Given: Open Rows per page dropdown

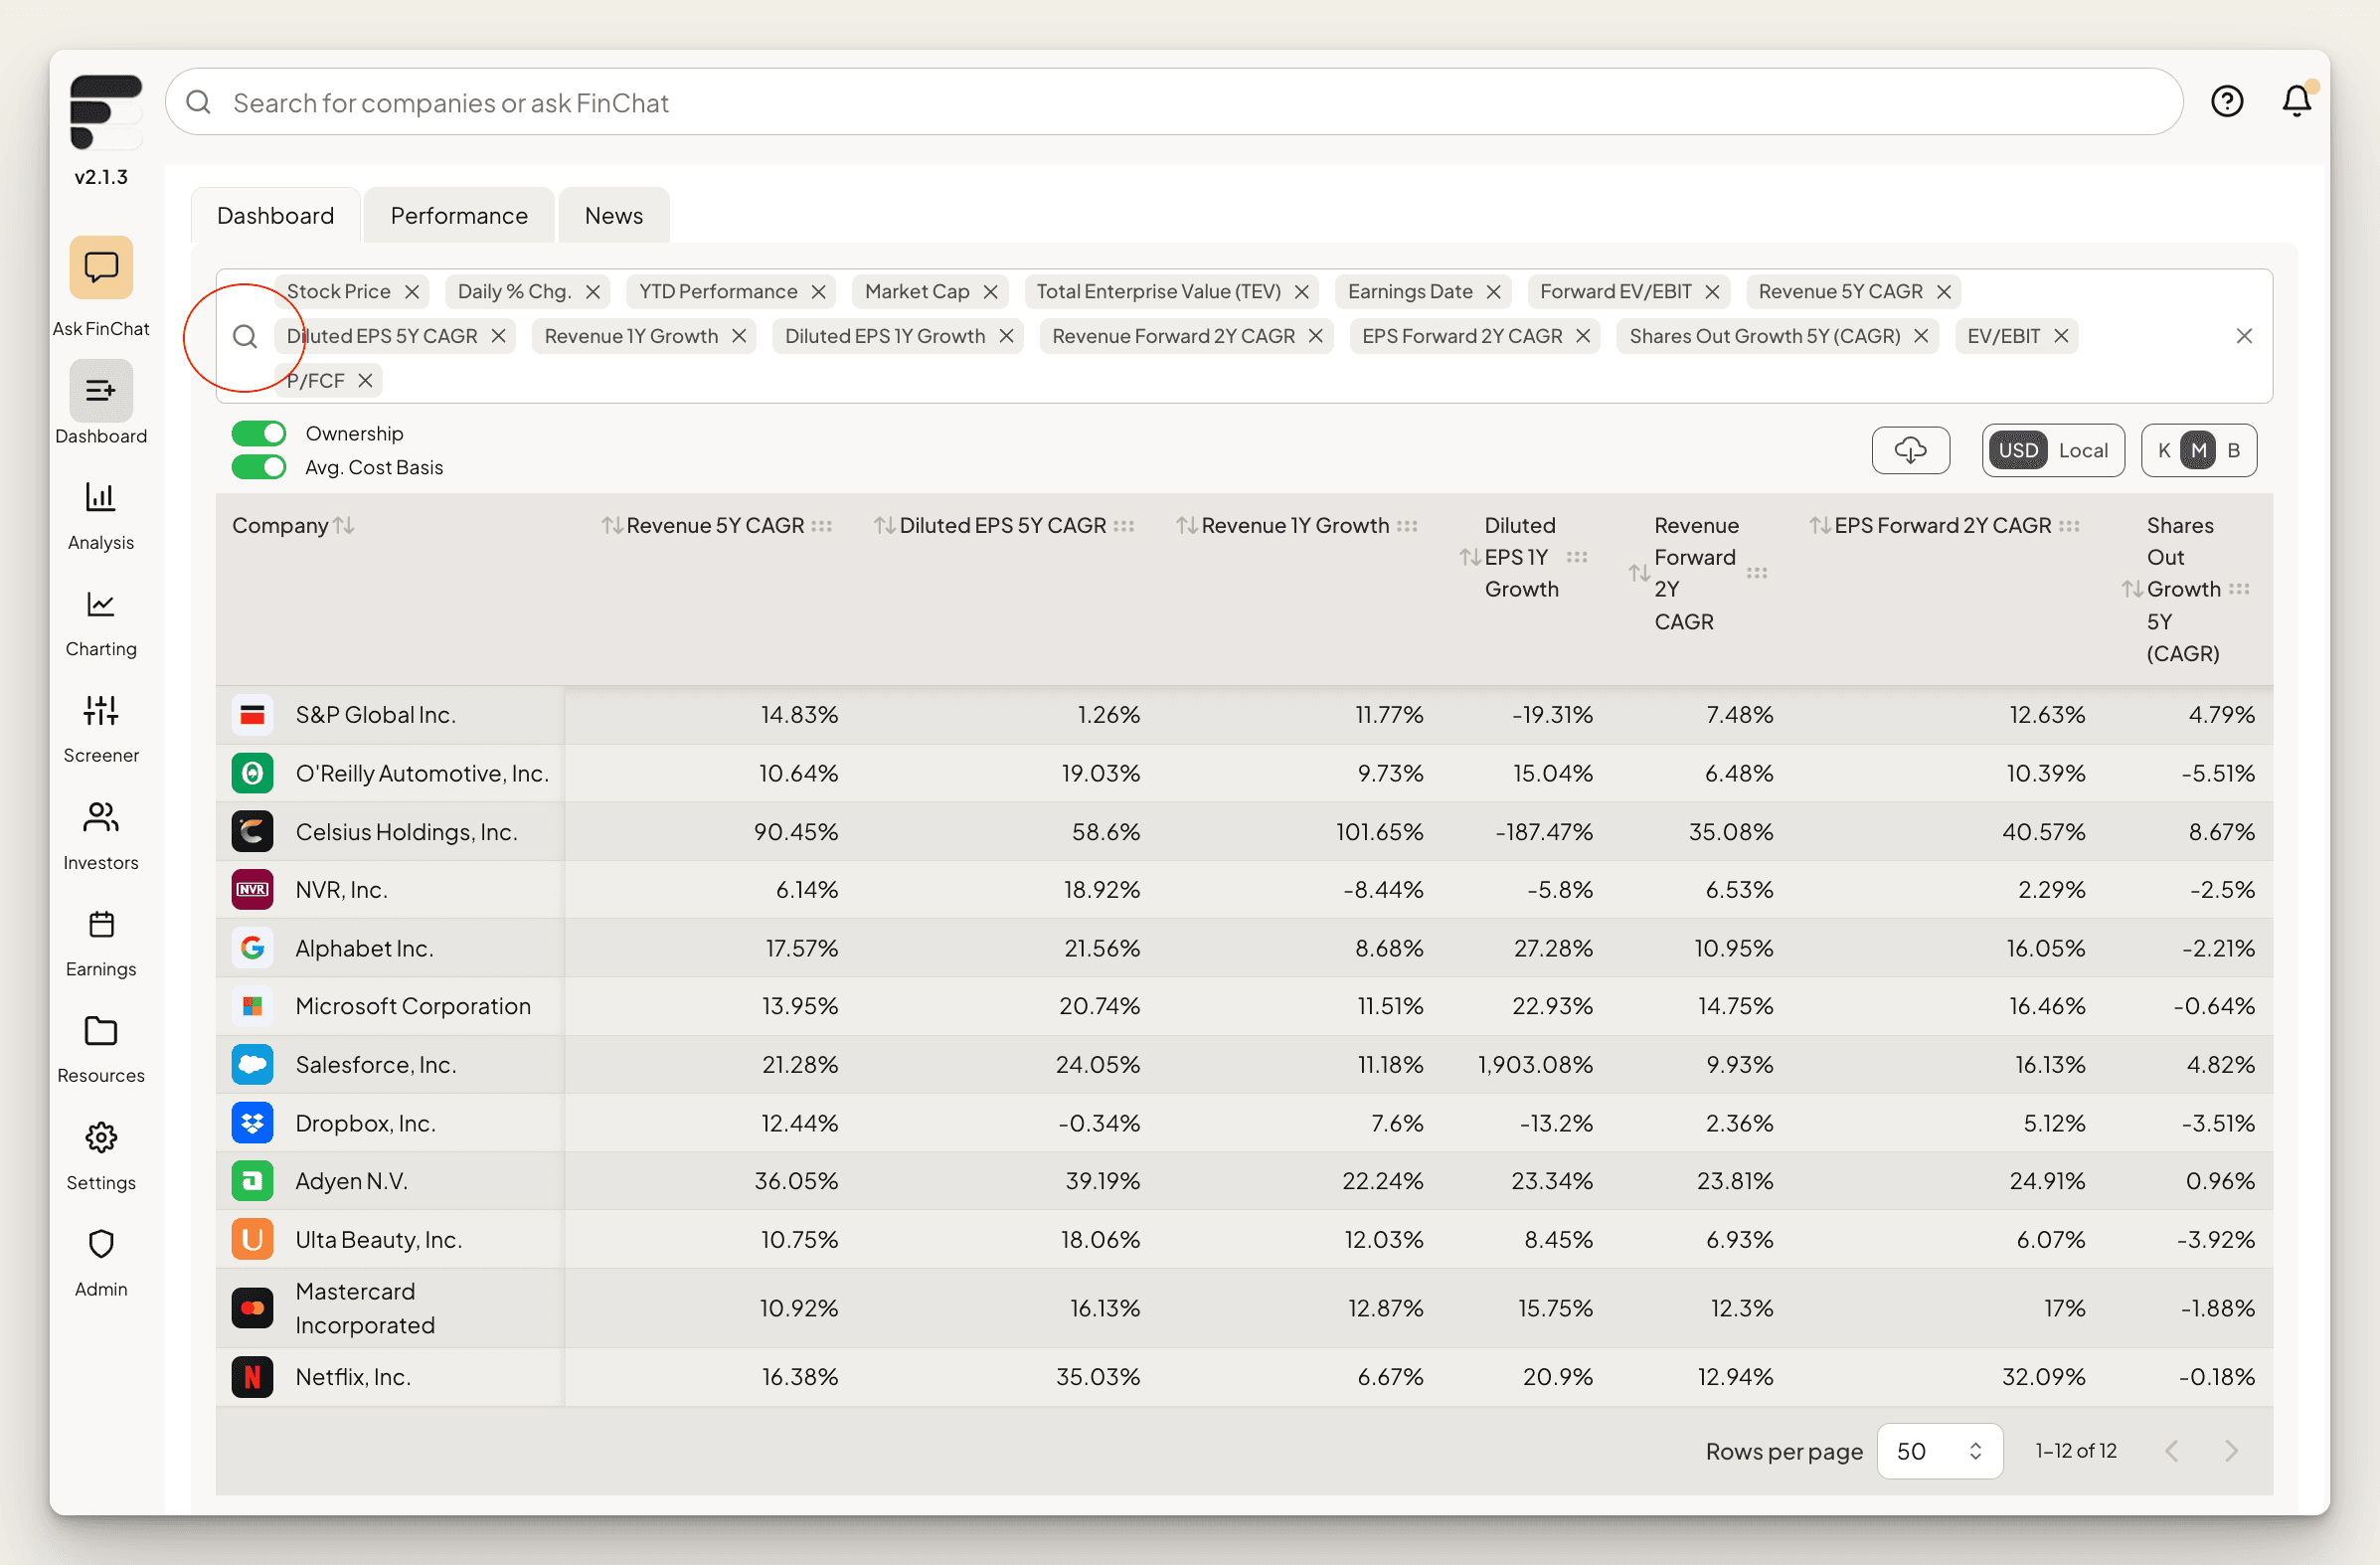Looking at the screenshot, I should pyautogui.click(x=1940, y=1451).
